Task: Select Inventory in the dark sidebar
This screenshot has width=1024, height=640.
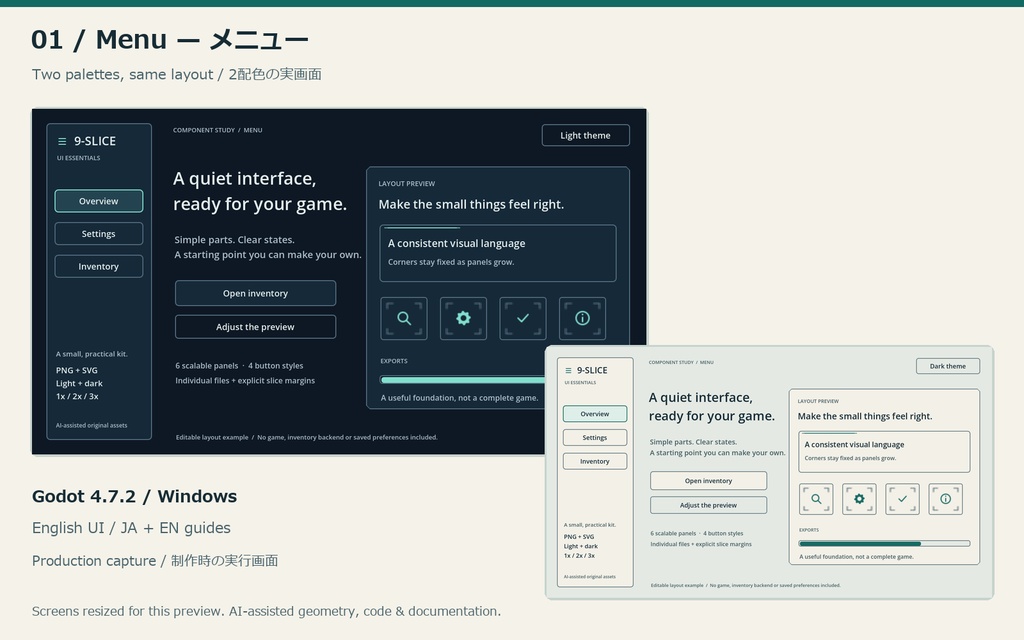Action: coord(99,266)
